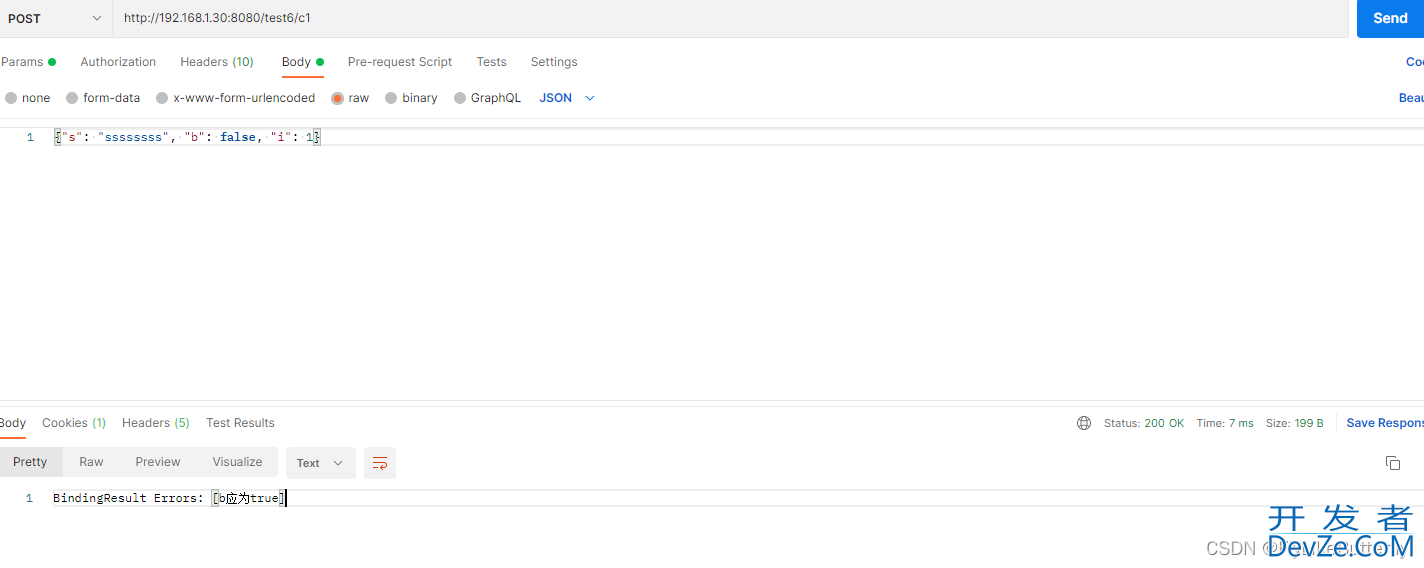Open the Text response format dropdown
Image resolution: width=1424 pixels, height=568 pixels.
pos(320,463)
